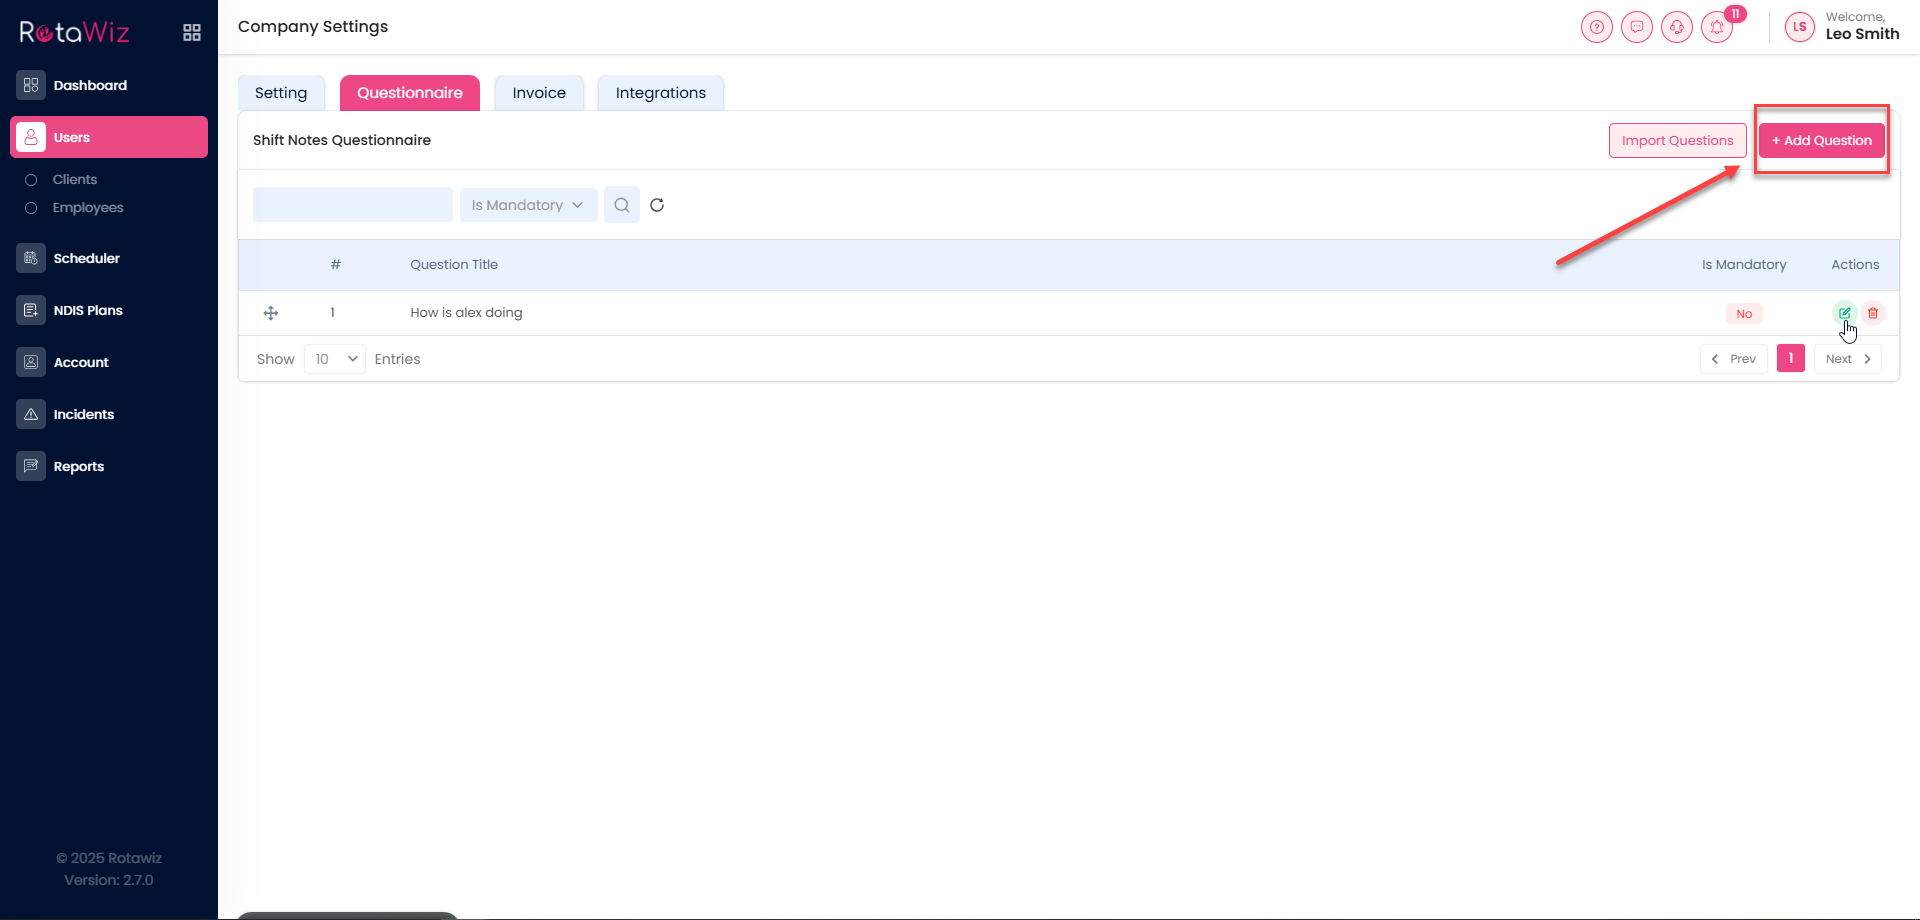Image resolution: width=1920 pixels, height=920 pixels.
Task: Click the Add Question button
Action: (x=1821, y=141)
